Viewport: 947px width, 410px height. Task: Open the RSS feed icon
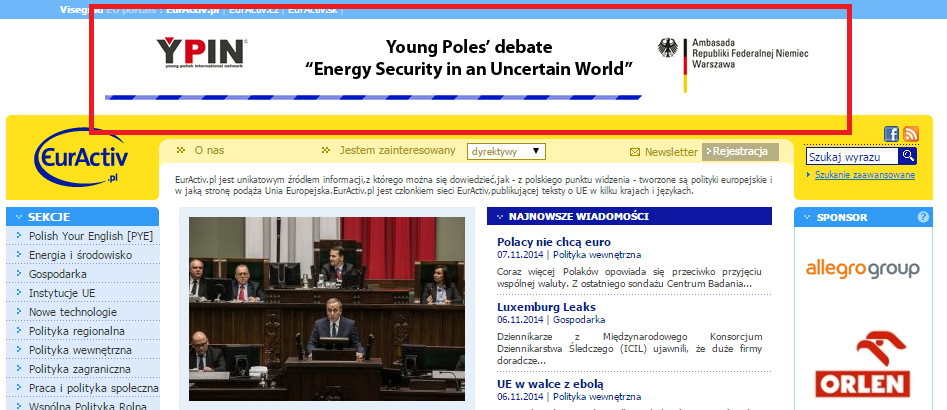click(x=911, y=134)
